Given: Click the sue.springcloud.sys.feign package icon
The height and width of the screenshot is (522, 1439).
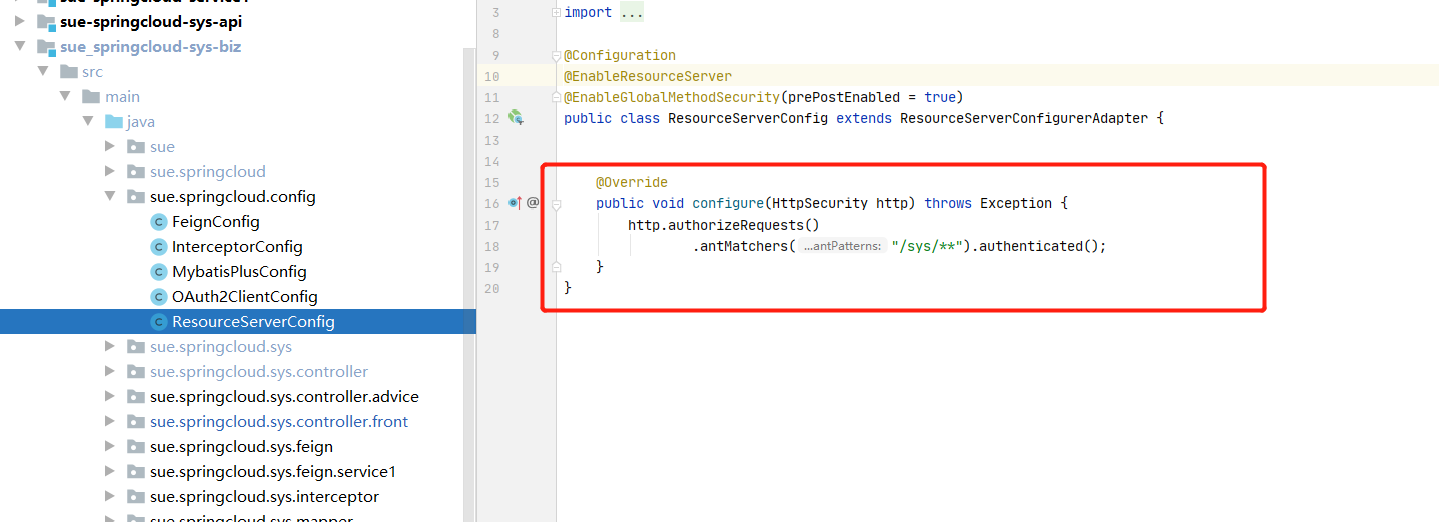Looking at the screenshot, I should (136, 447).
